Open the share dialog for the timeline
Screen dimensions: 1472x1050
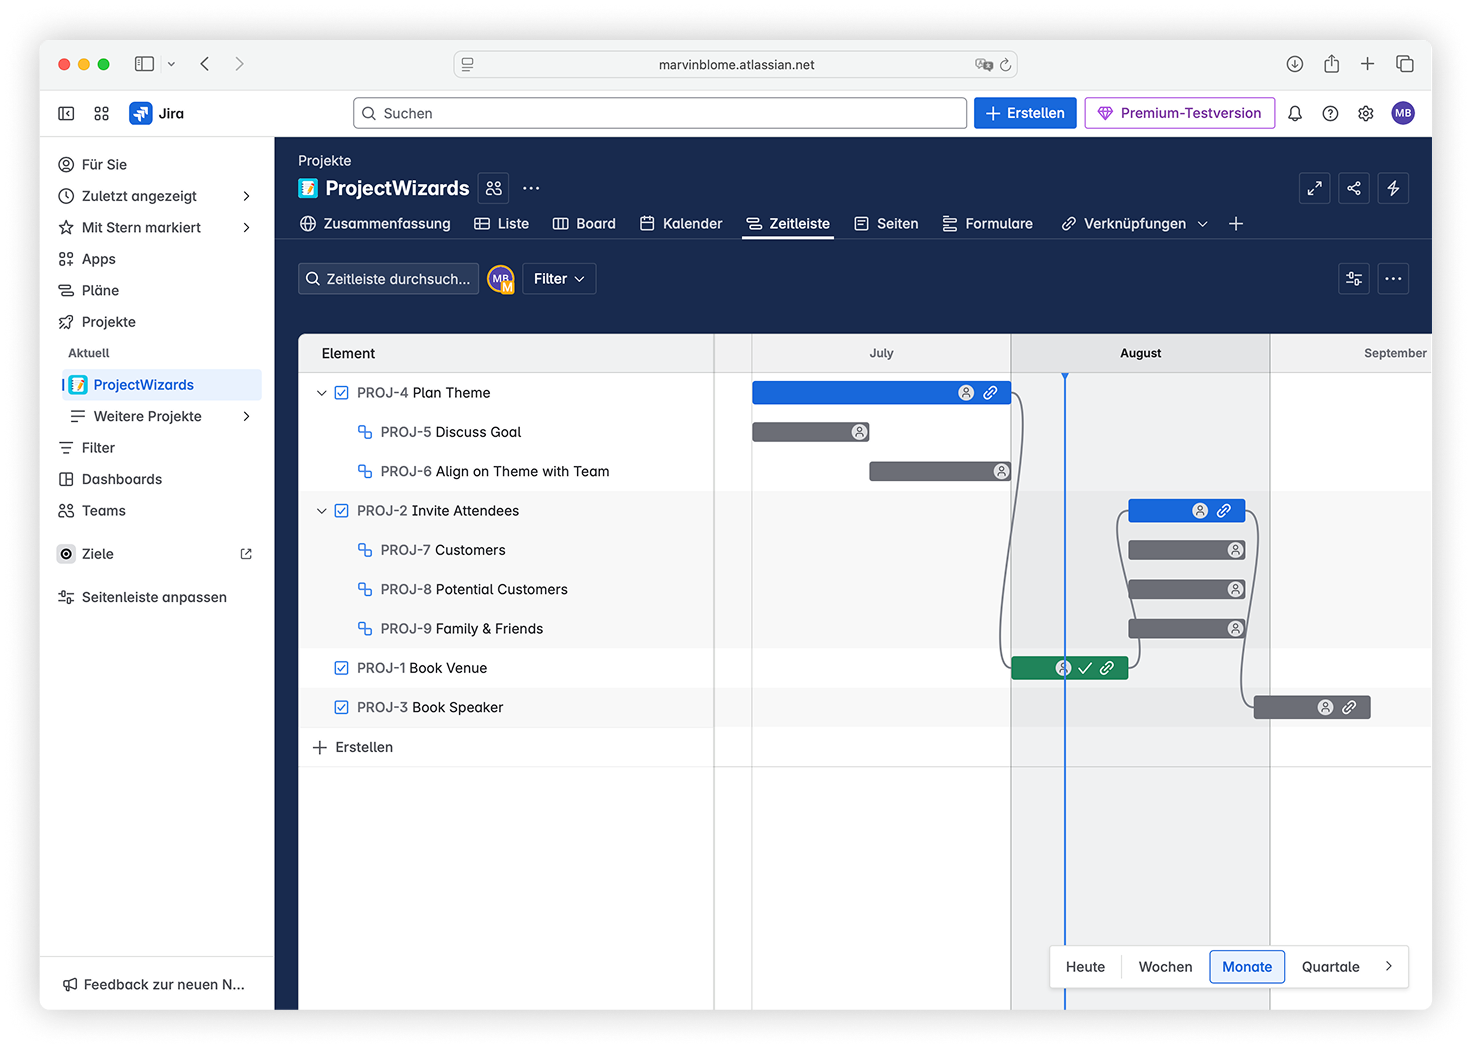tap(1354, 188)
